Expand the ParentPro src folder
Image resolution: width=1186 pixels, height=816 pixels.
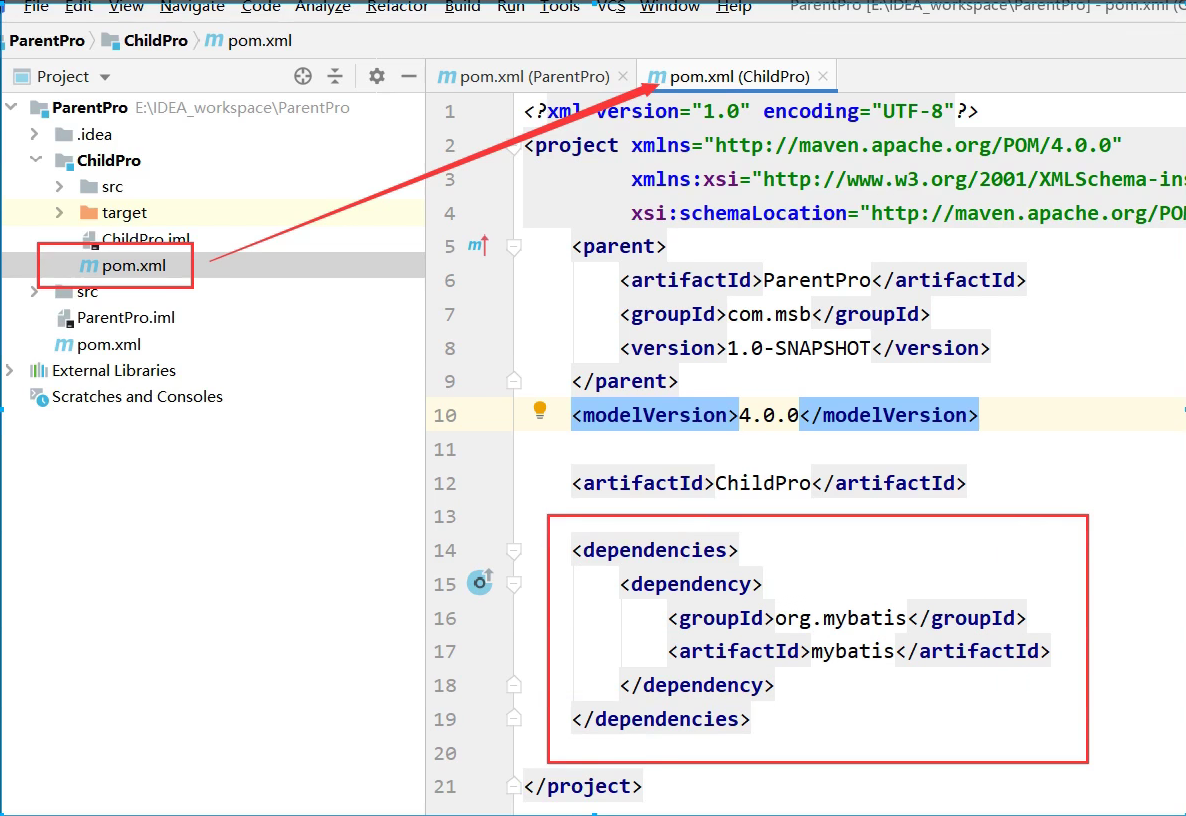click(35, 291)
